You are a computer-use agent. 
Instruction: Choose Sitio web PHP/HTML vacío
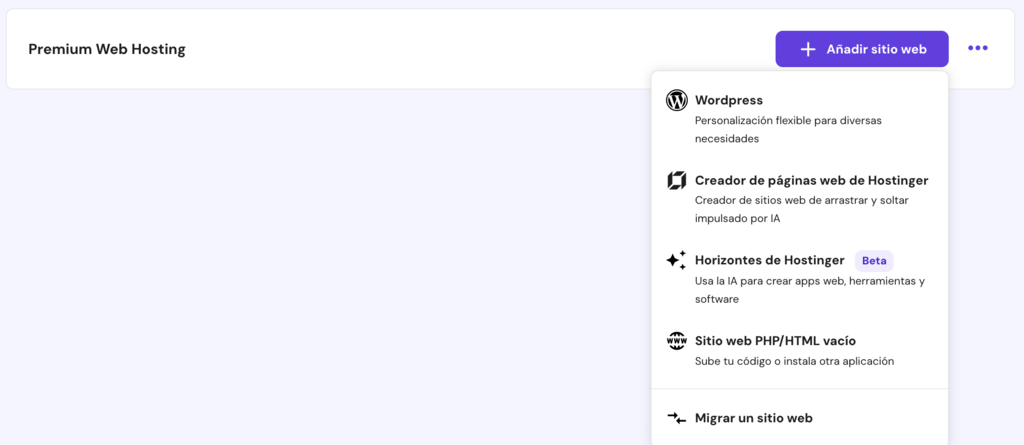click(775, 340)
